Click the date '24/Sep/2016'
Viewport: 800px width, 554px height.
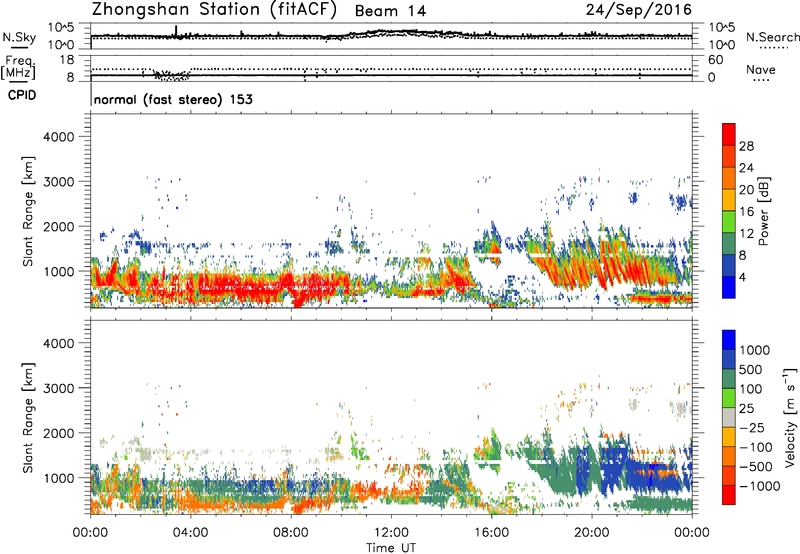(639, 10)
